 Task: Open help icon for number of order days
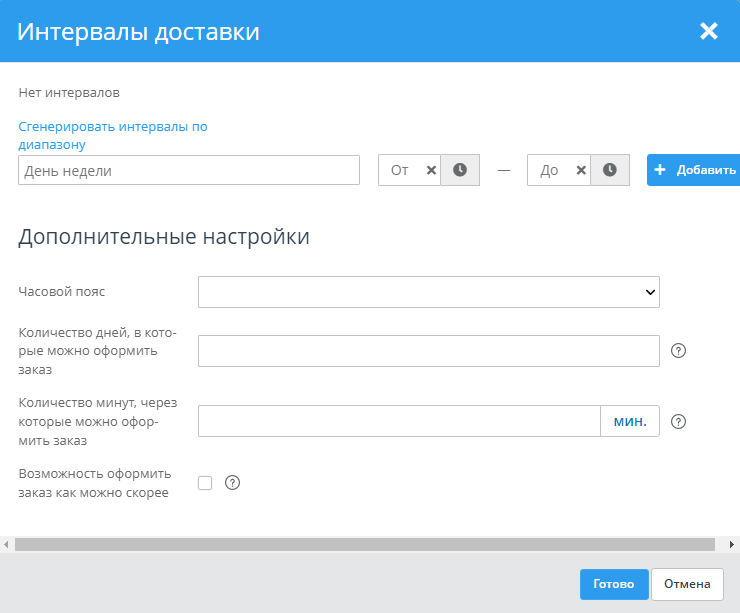click(x=678, y=351)
